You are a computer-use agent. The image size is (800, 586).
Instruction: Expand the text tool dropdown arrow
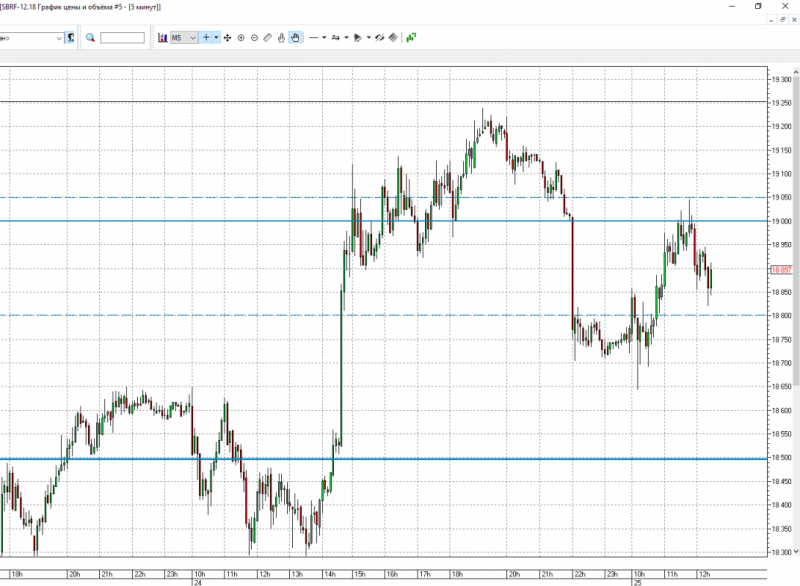click(346, 38)
